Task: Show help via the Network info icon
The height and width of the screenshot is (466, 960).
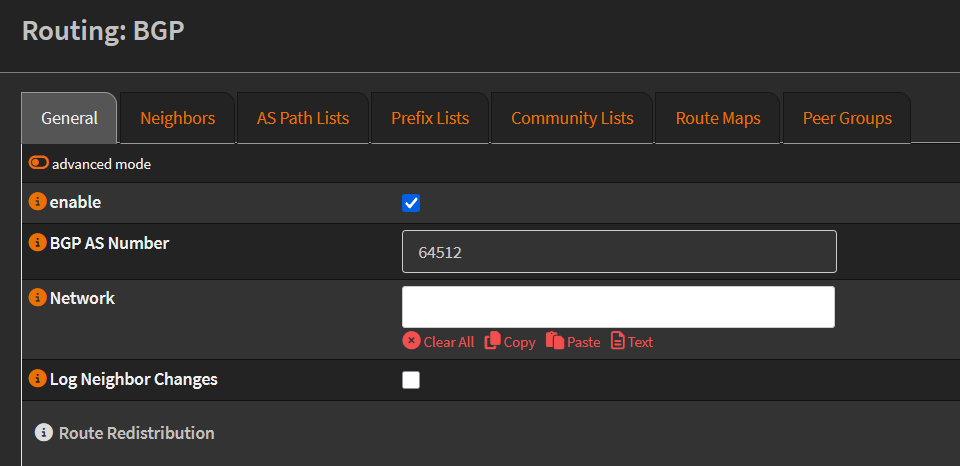Action: (38, 298)
